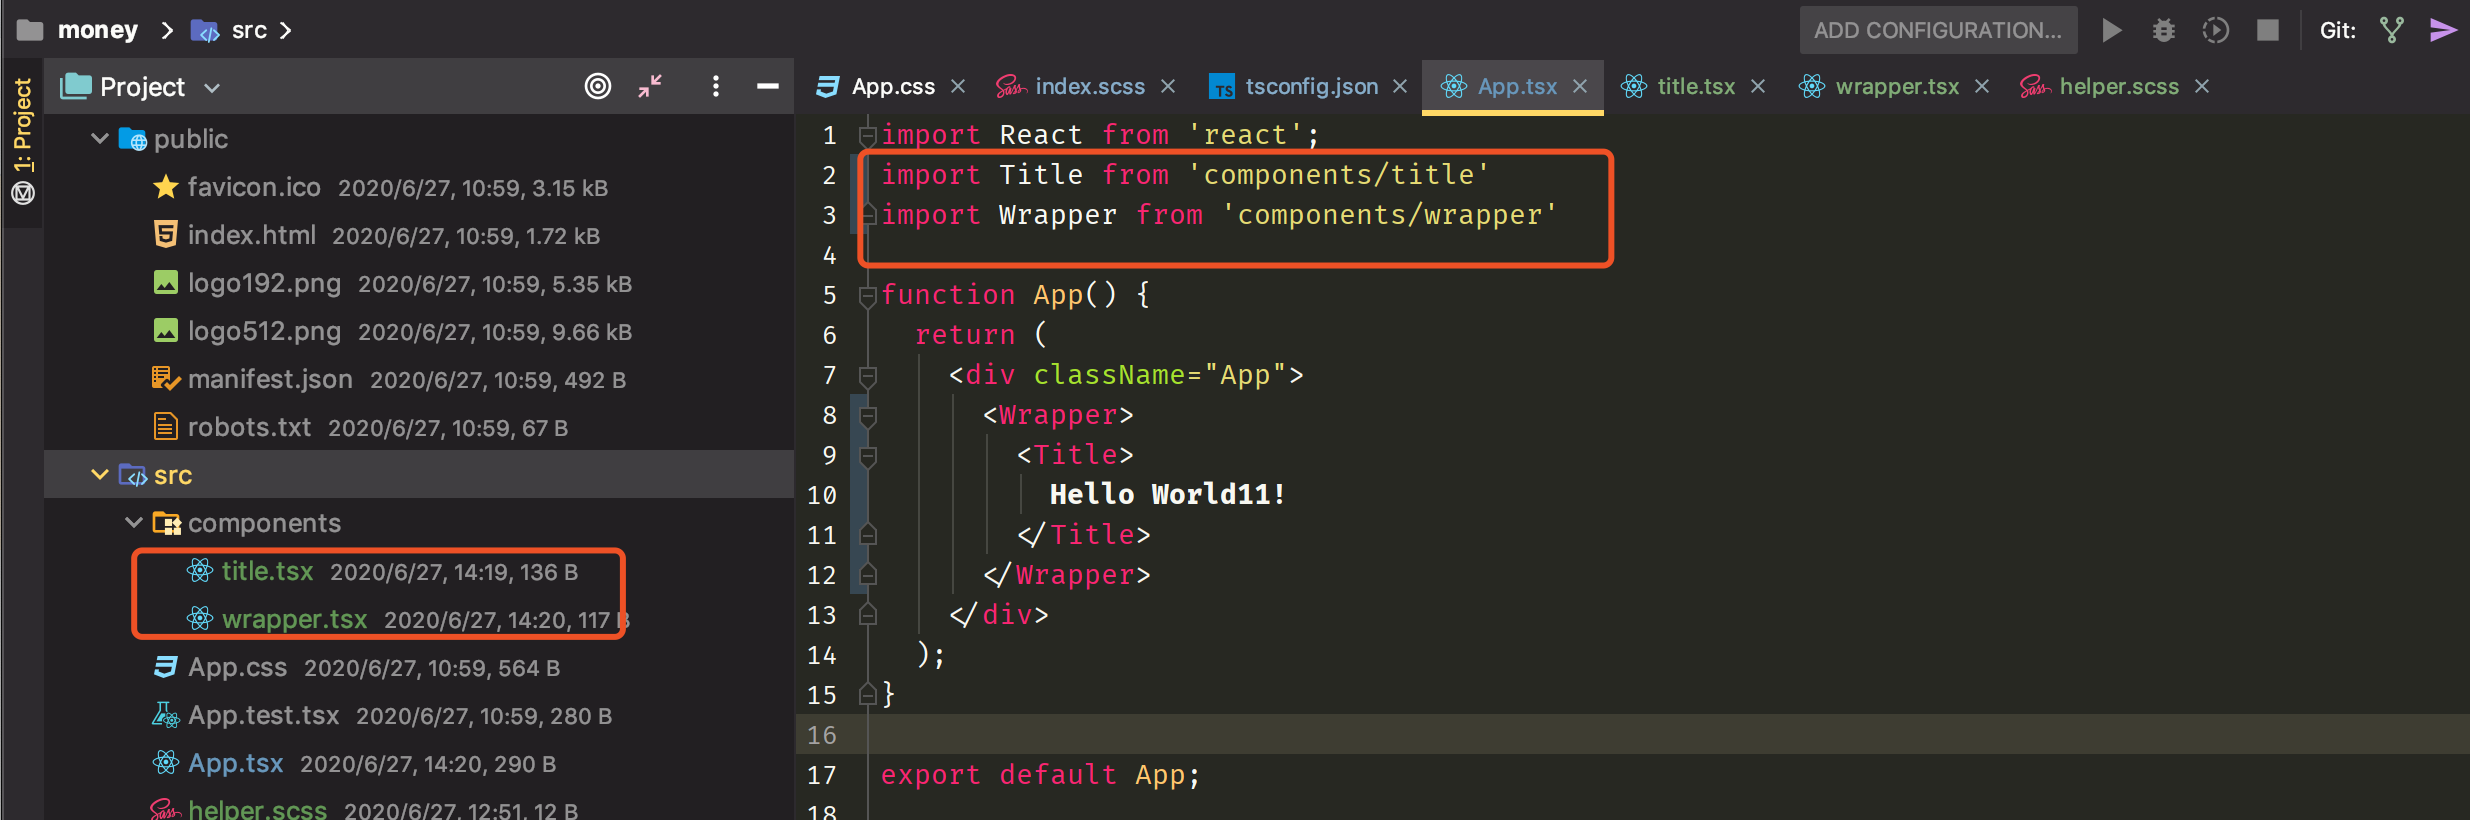Click chevron after src in breadcrumb

(x=286, y=31)
